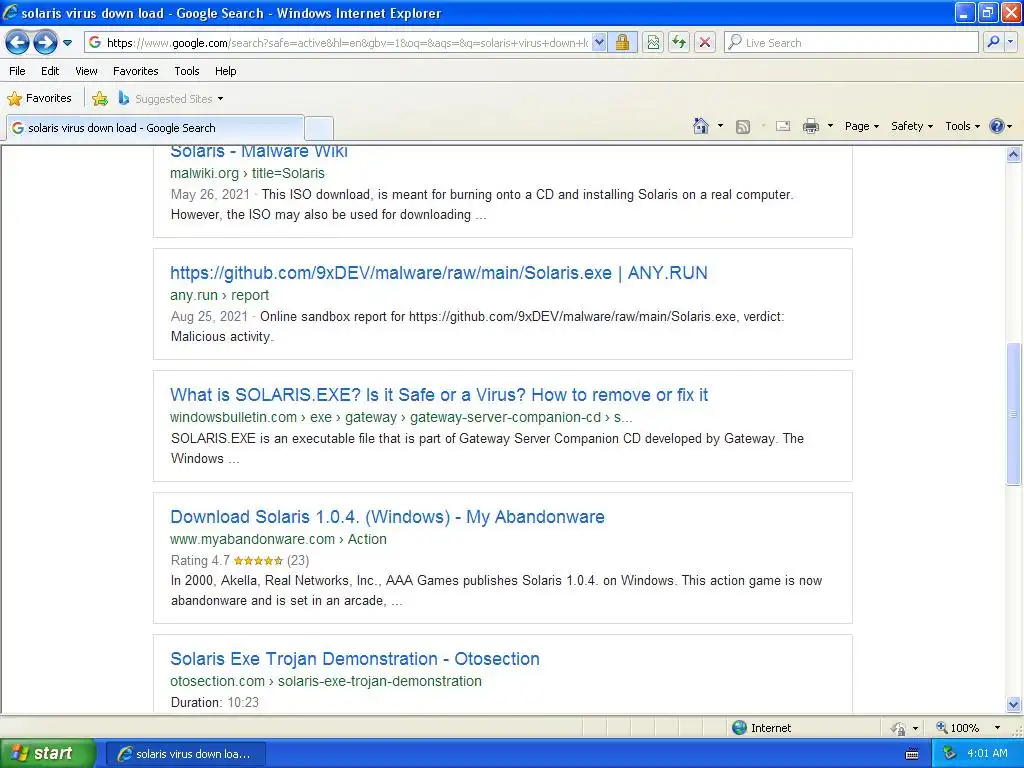
Task: Open the File menu
Action: 18,71
